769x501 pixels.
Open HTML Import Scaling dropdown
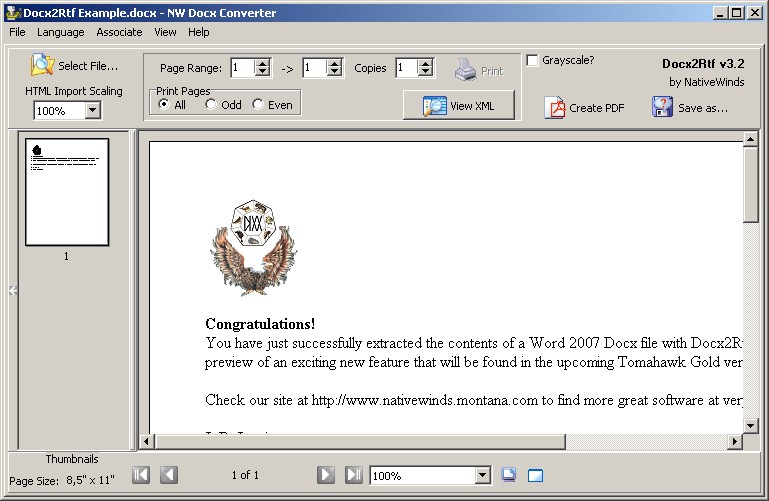click(x=92, y=110)
